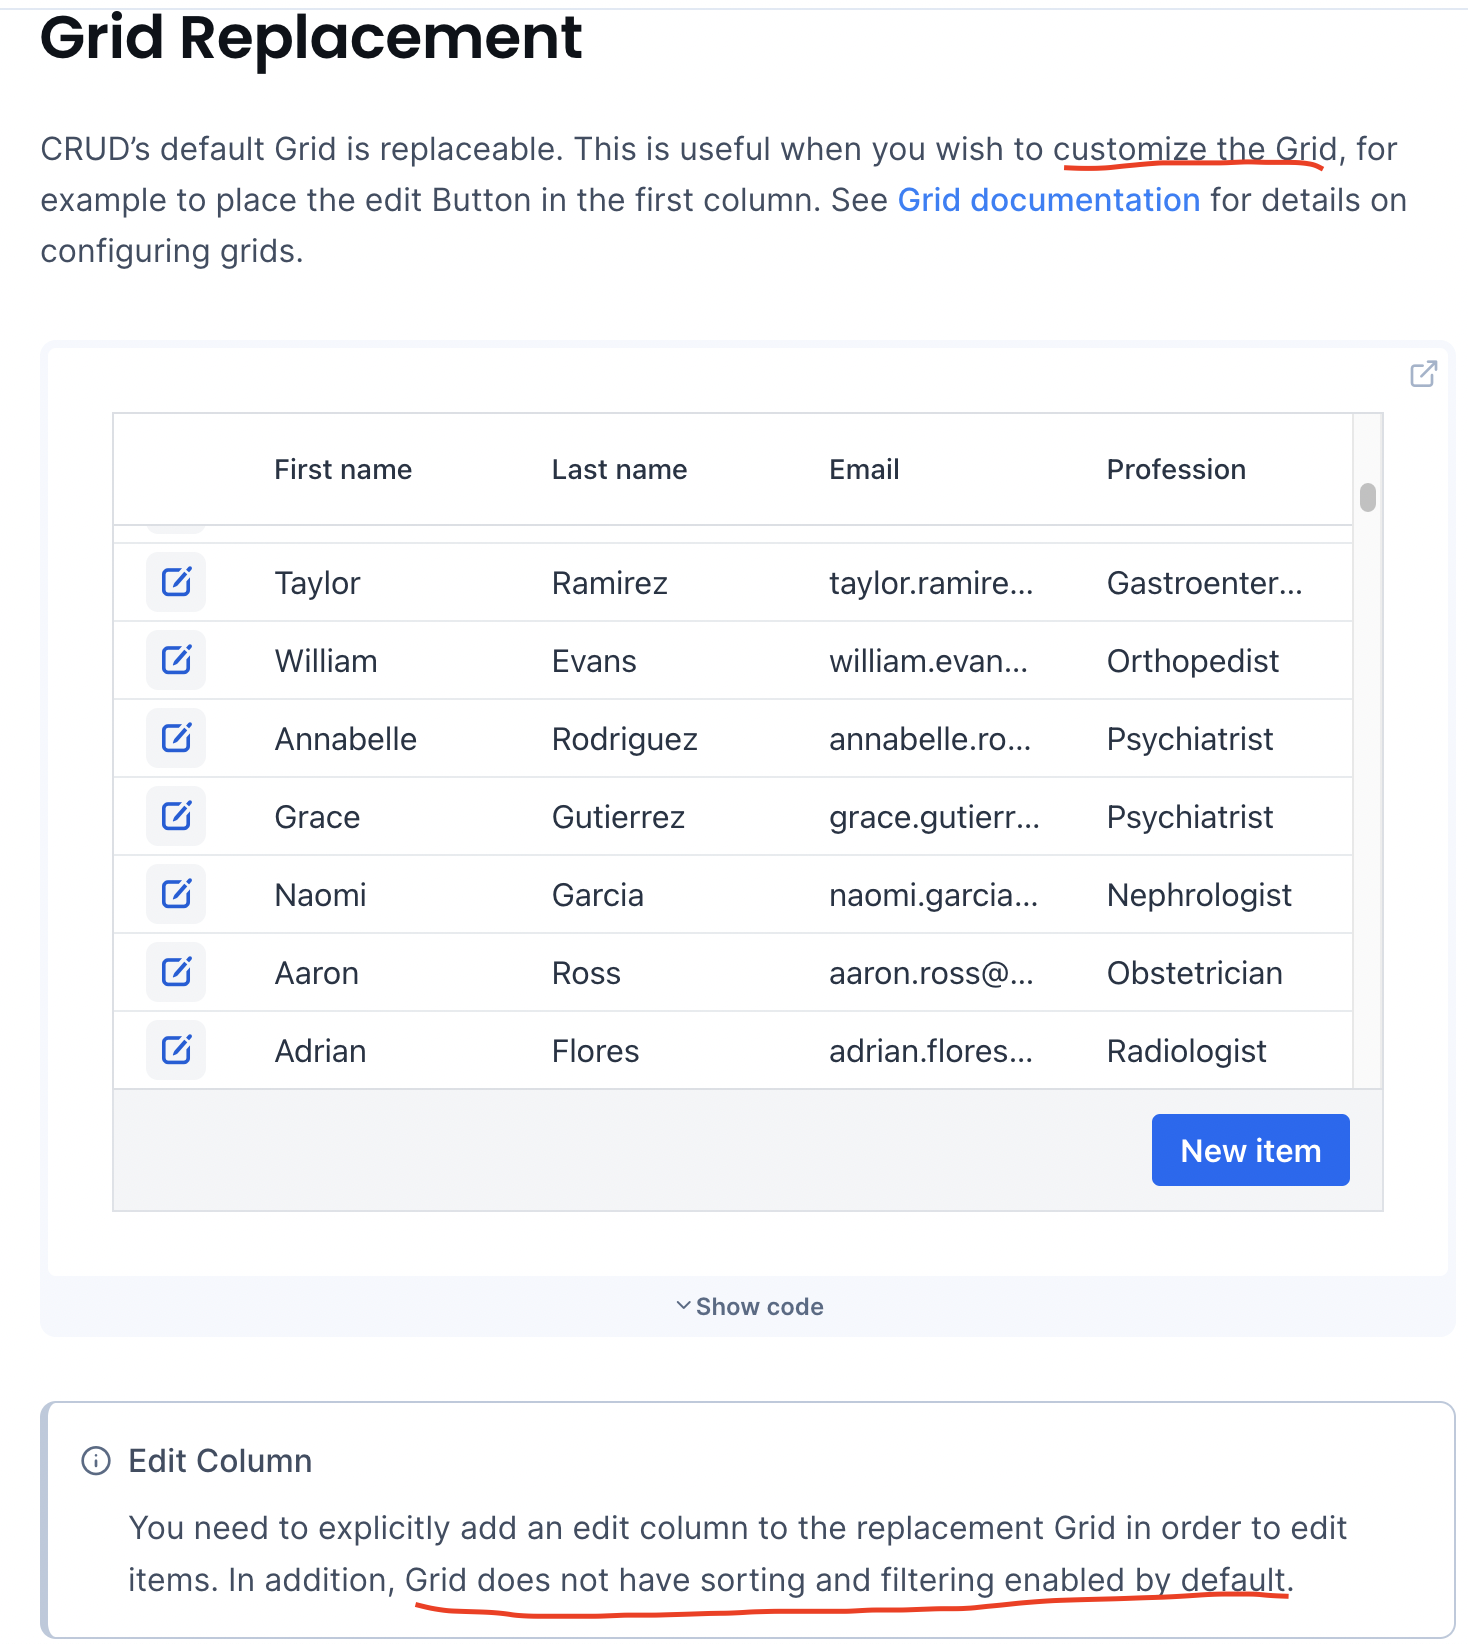Edit William Evans's record

pyautogui.click(x=175, y=660)
